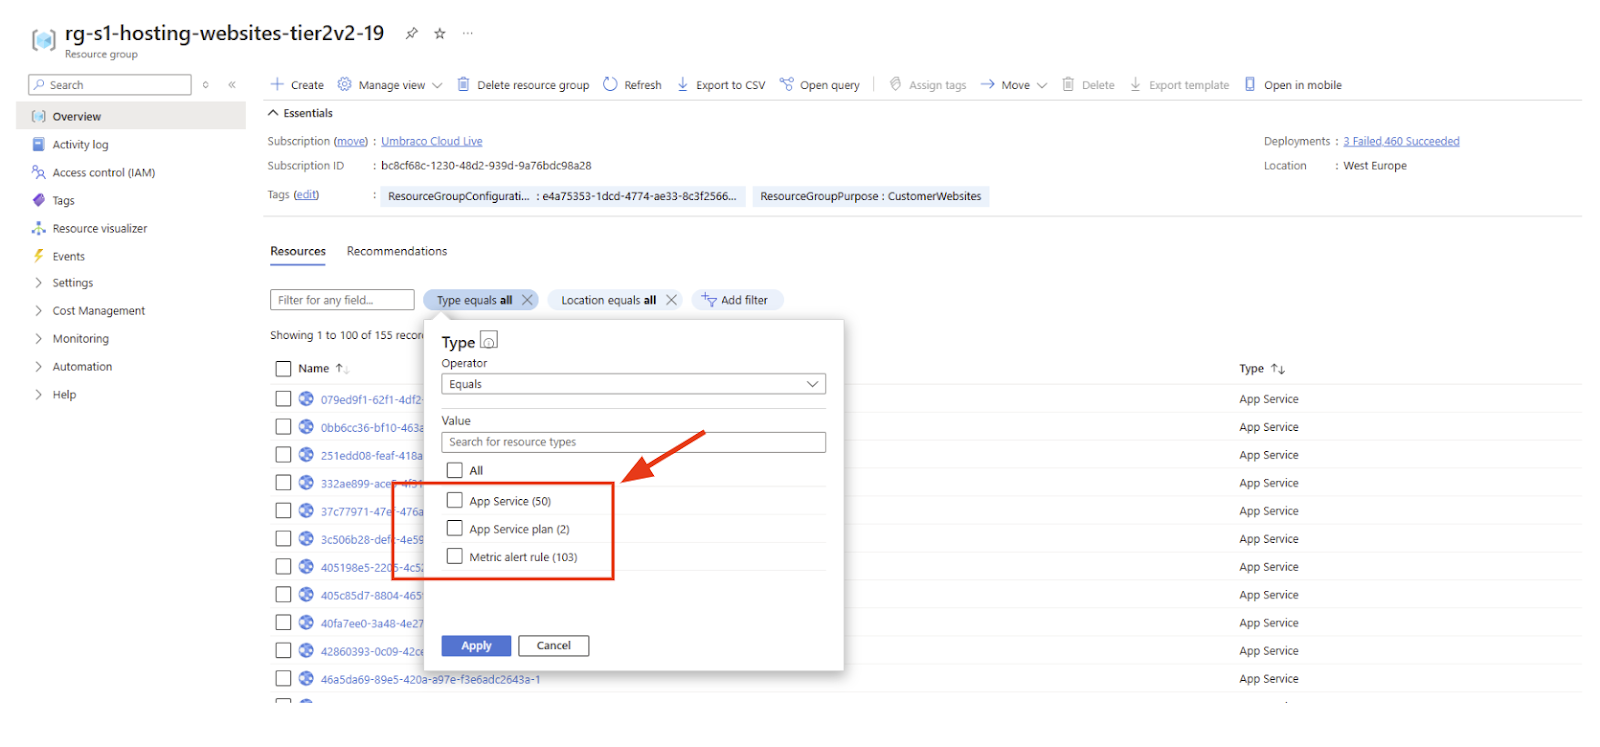The image size is (1600, 747).
Task: Mark resource group as favorite with star
Action: 439,33
